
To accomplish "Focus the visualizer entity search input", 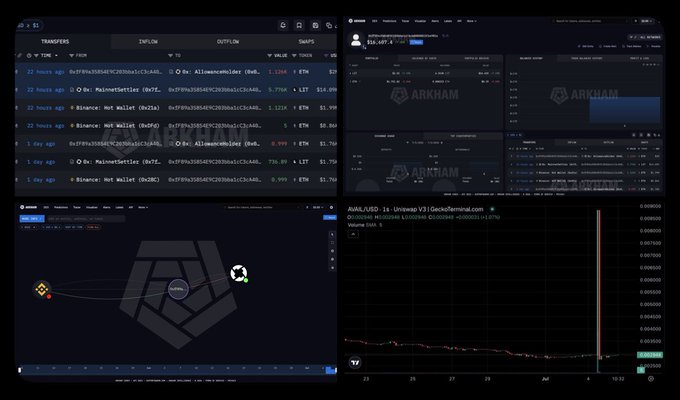I will click(x=85, y=219).
